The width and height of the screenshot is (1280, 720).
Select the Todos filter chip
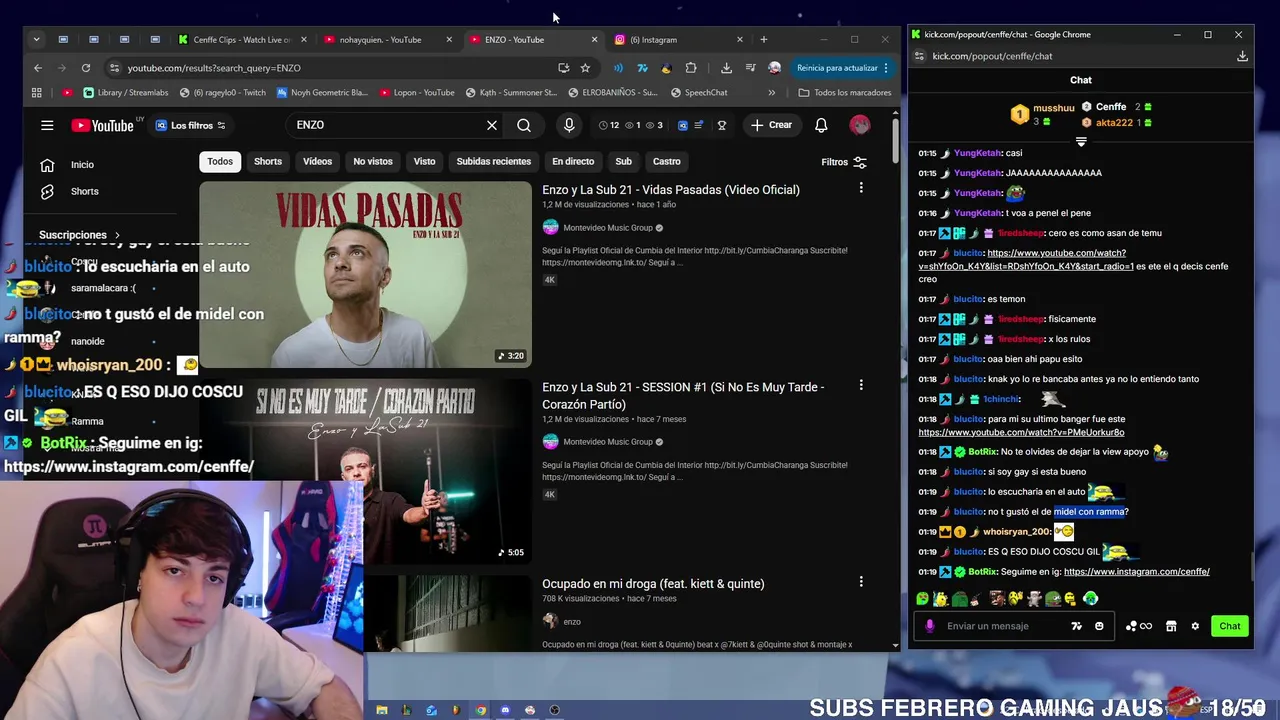click(x=220, y=161)
